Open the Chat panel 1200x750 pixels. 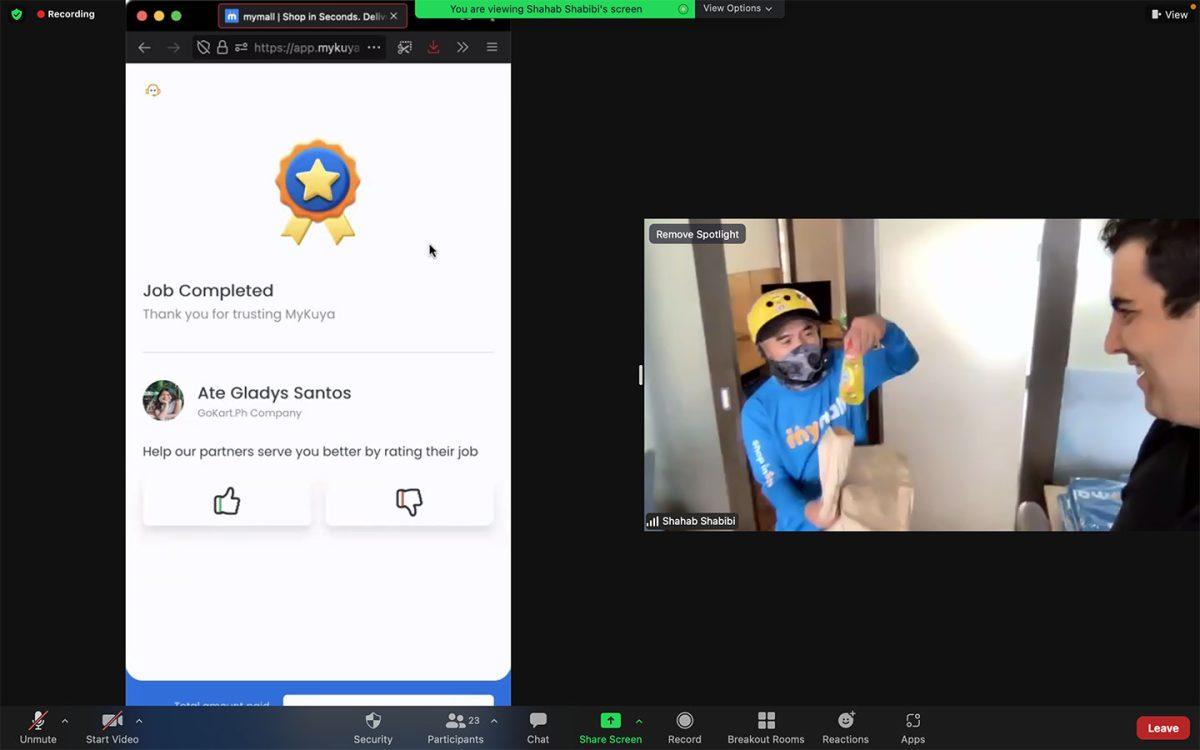[x=538, y=726]
